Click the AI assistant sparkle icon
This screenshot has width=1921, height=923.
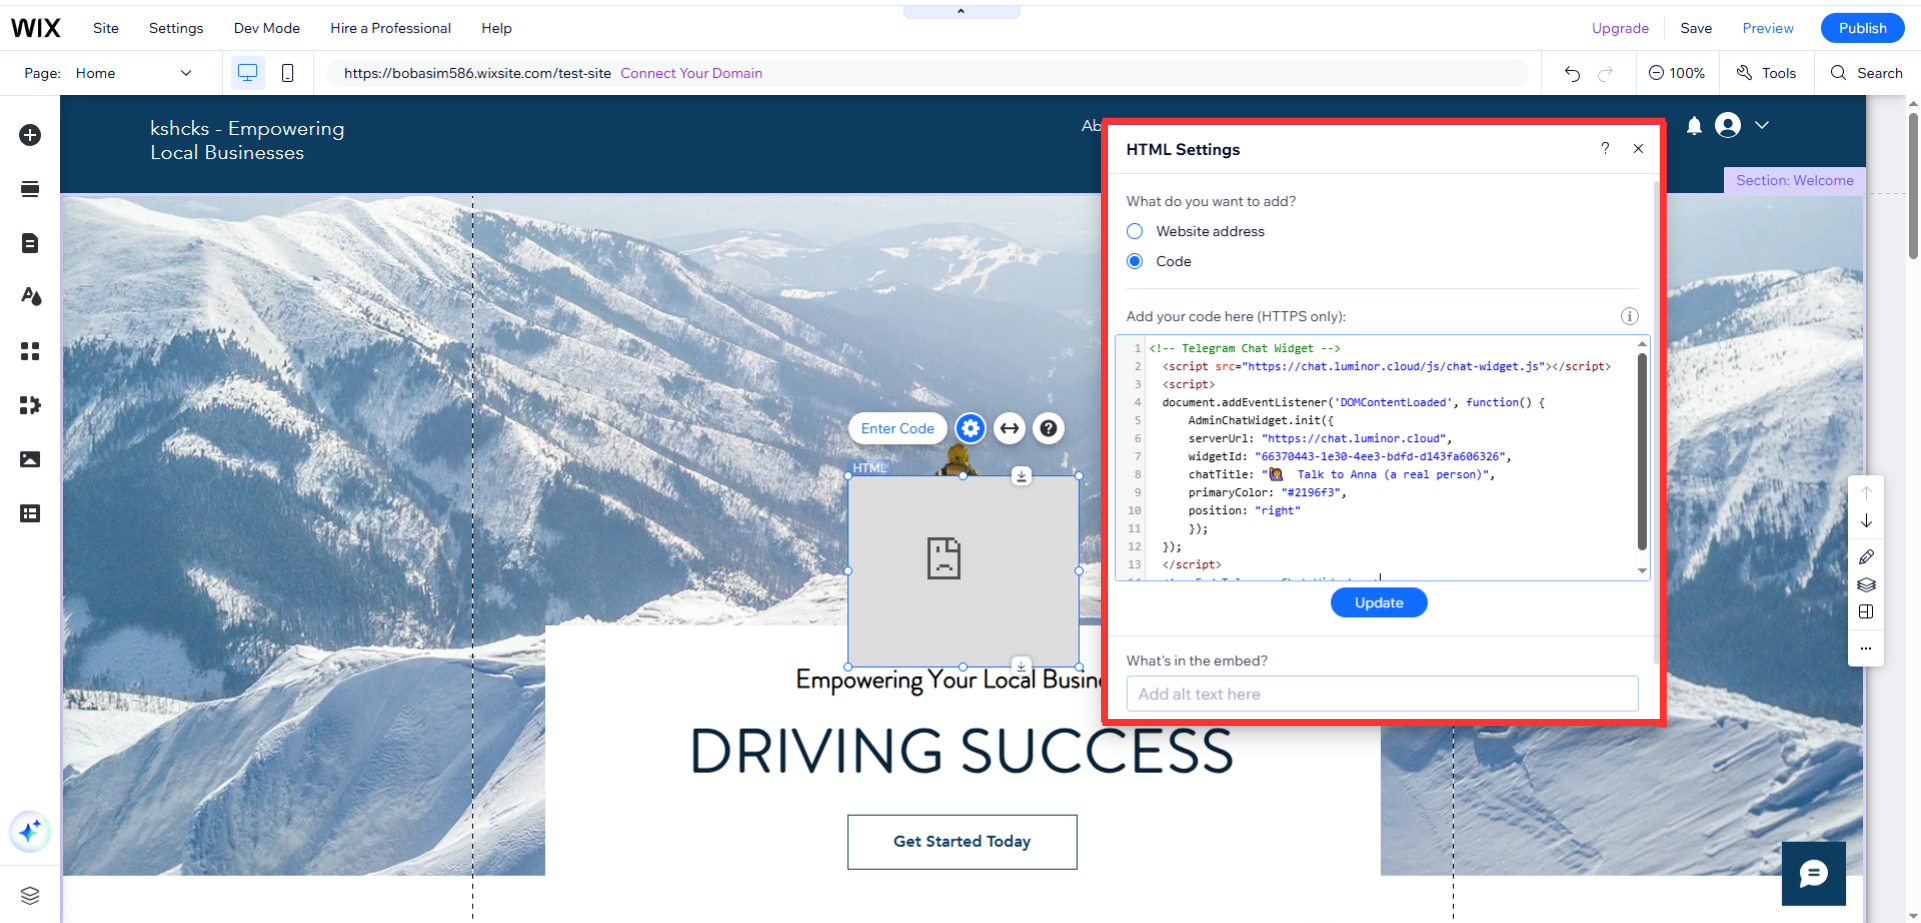(30, 831)
